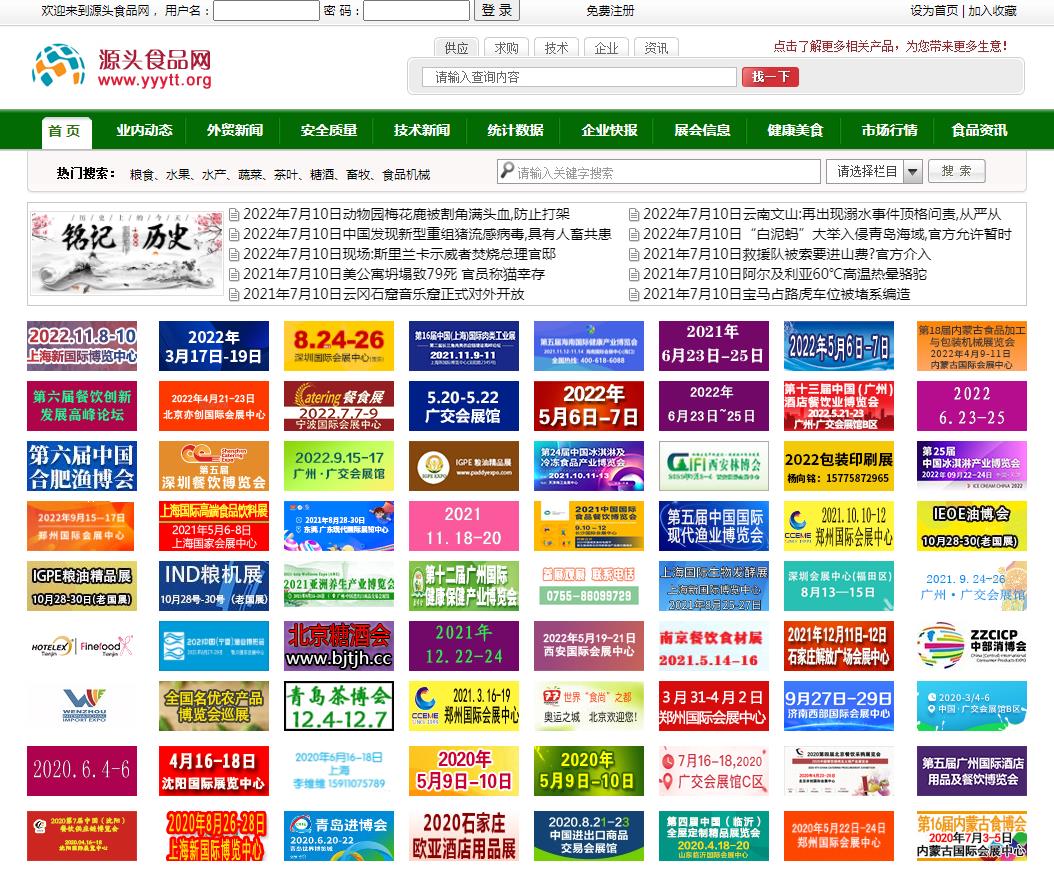
Task: Open the 请选择栏目 dropdown
Action: (874, 171)
